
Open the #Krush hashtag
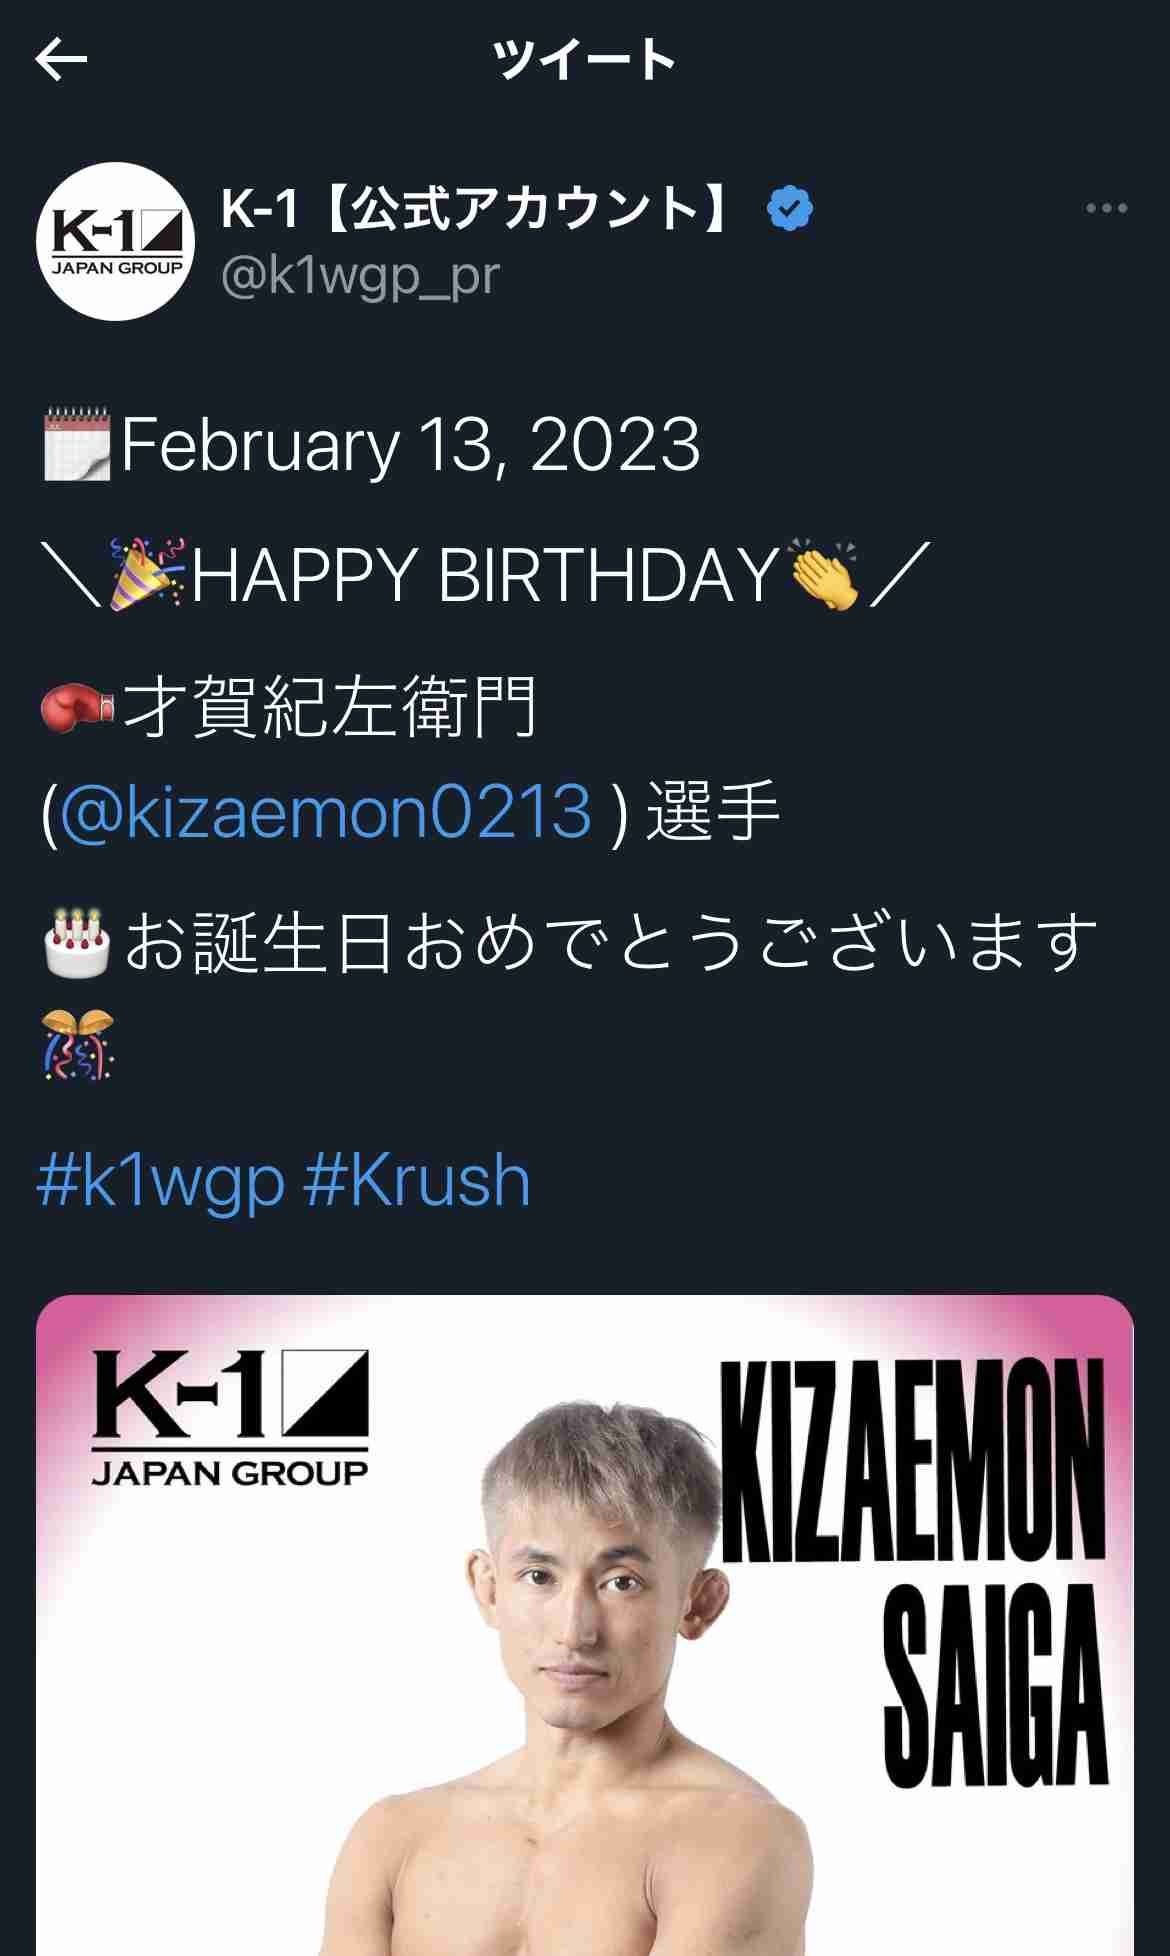coord(416,1181)
